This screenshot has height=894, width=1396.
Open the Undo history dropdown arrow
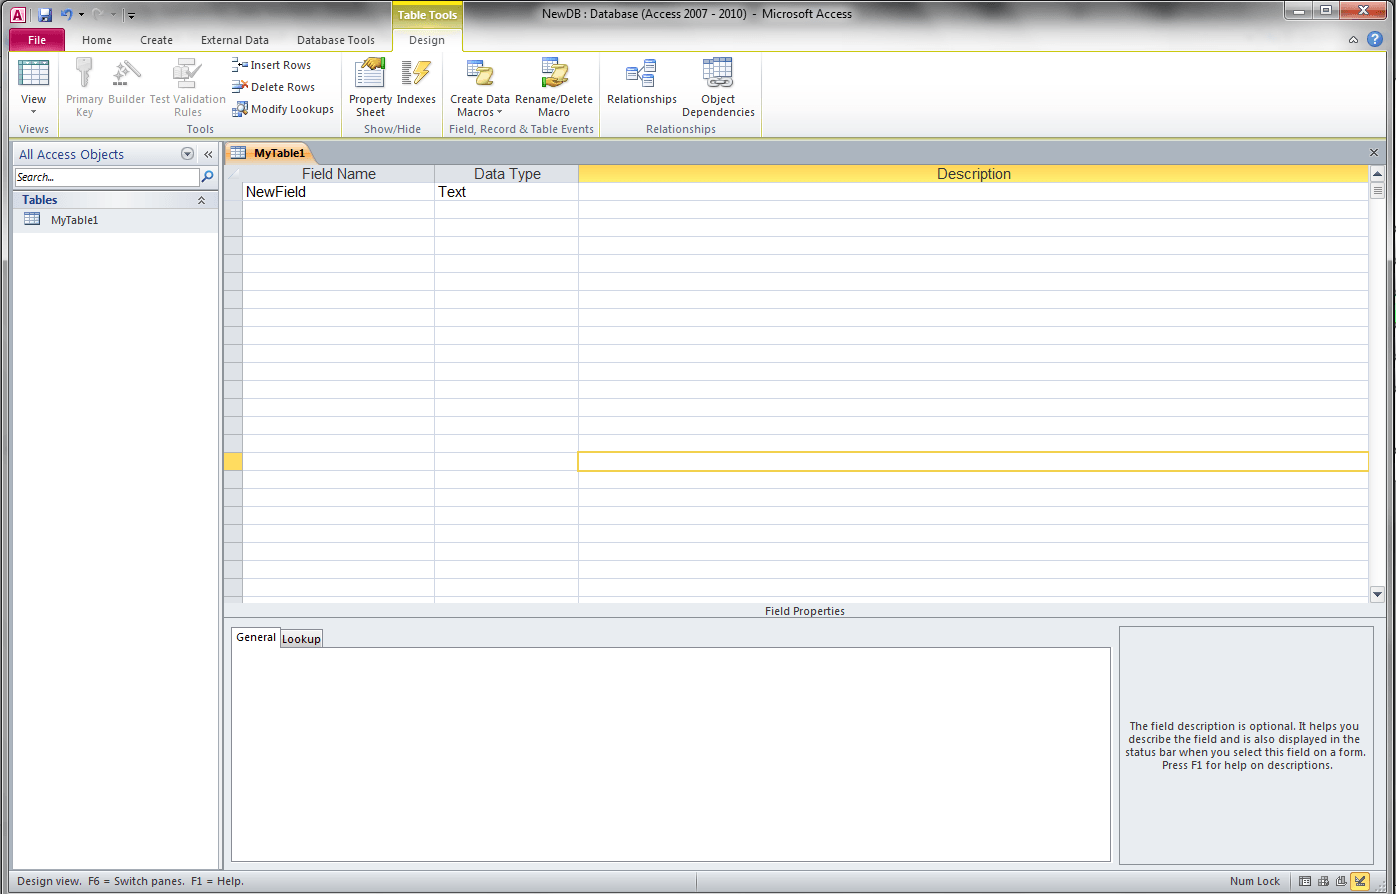click(x=82, y=15)
